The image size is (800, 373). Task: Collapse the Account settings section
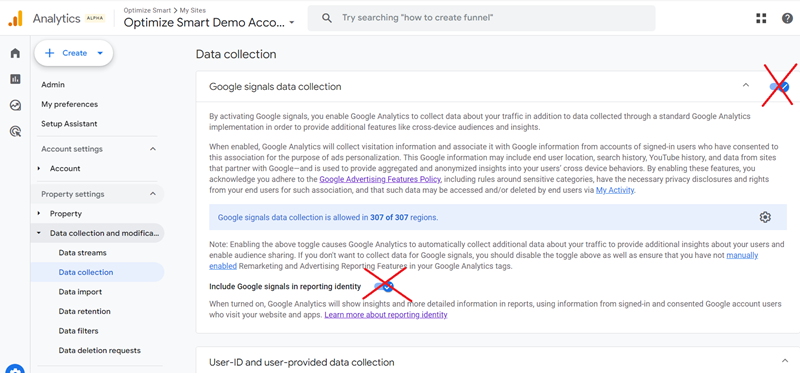coord(153,149)
